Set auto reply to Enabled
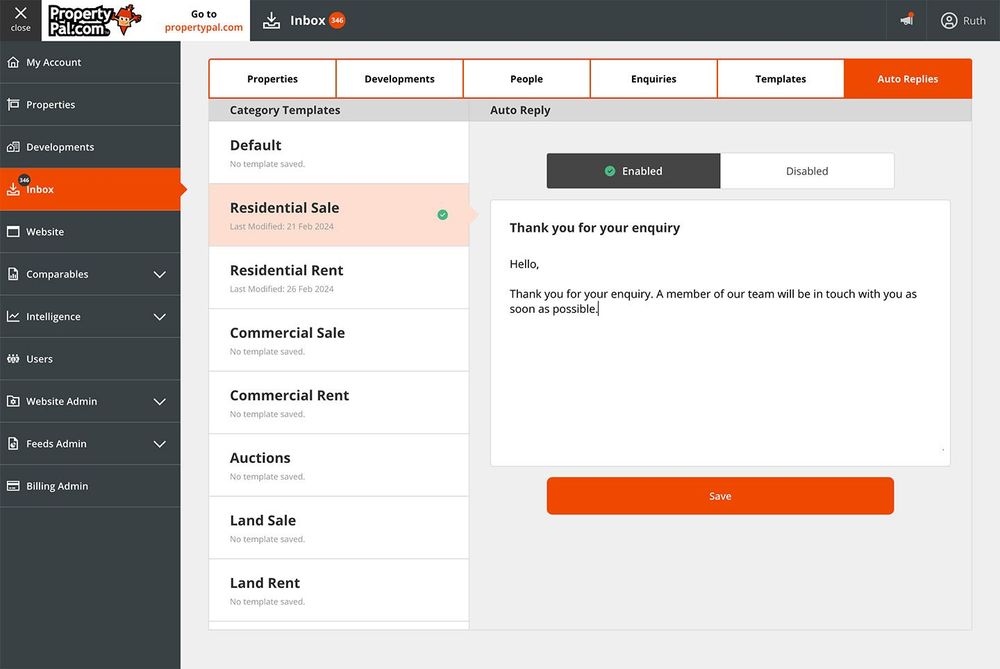This screenshot has width=1000, height=669. pyautogui.click(x=633, y=171)
